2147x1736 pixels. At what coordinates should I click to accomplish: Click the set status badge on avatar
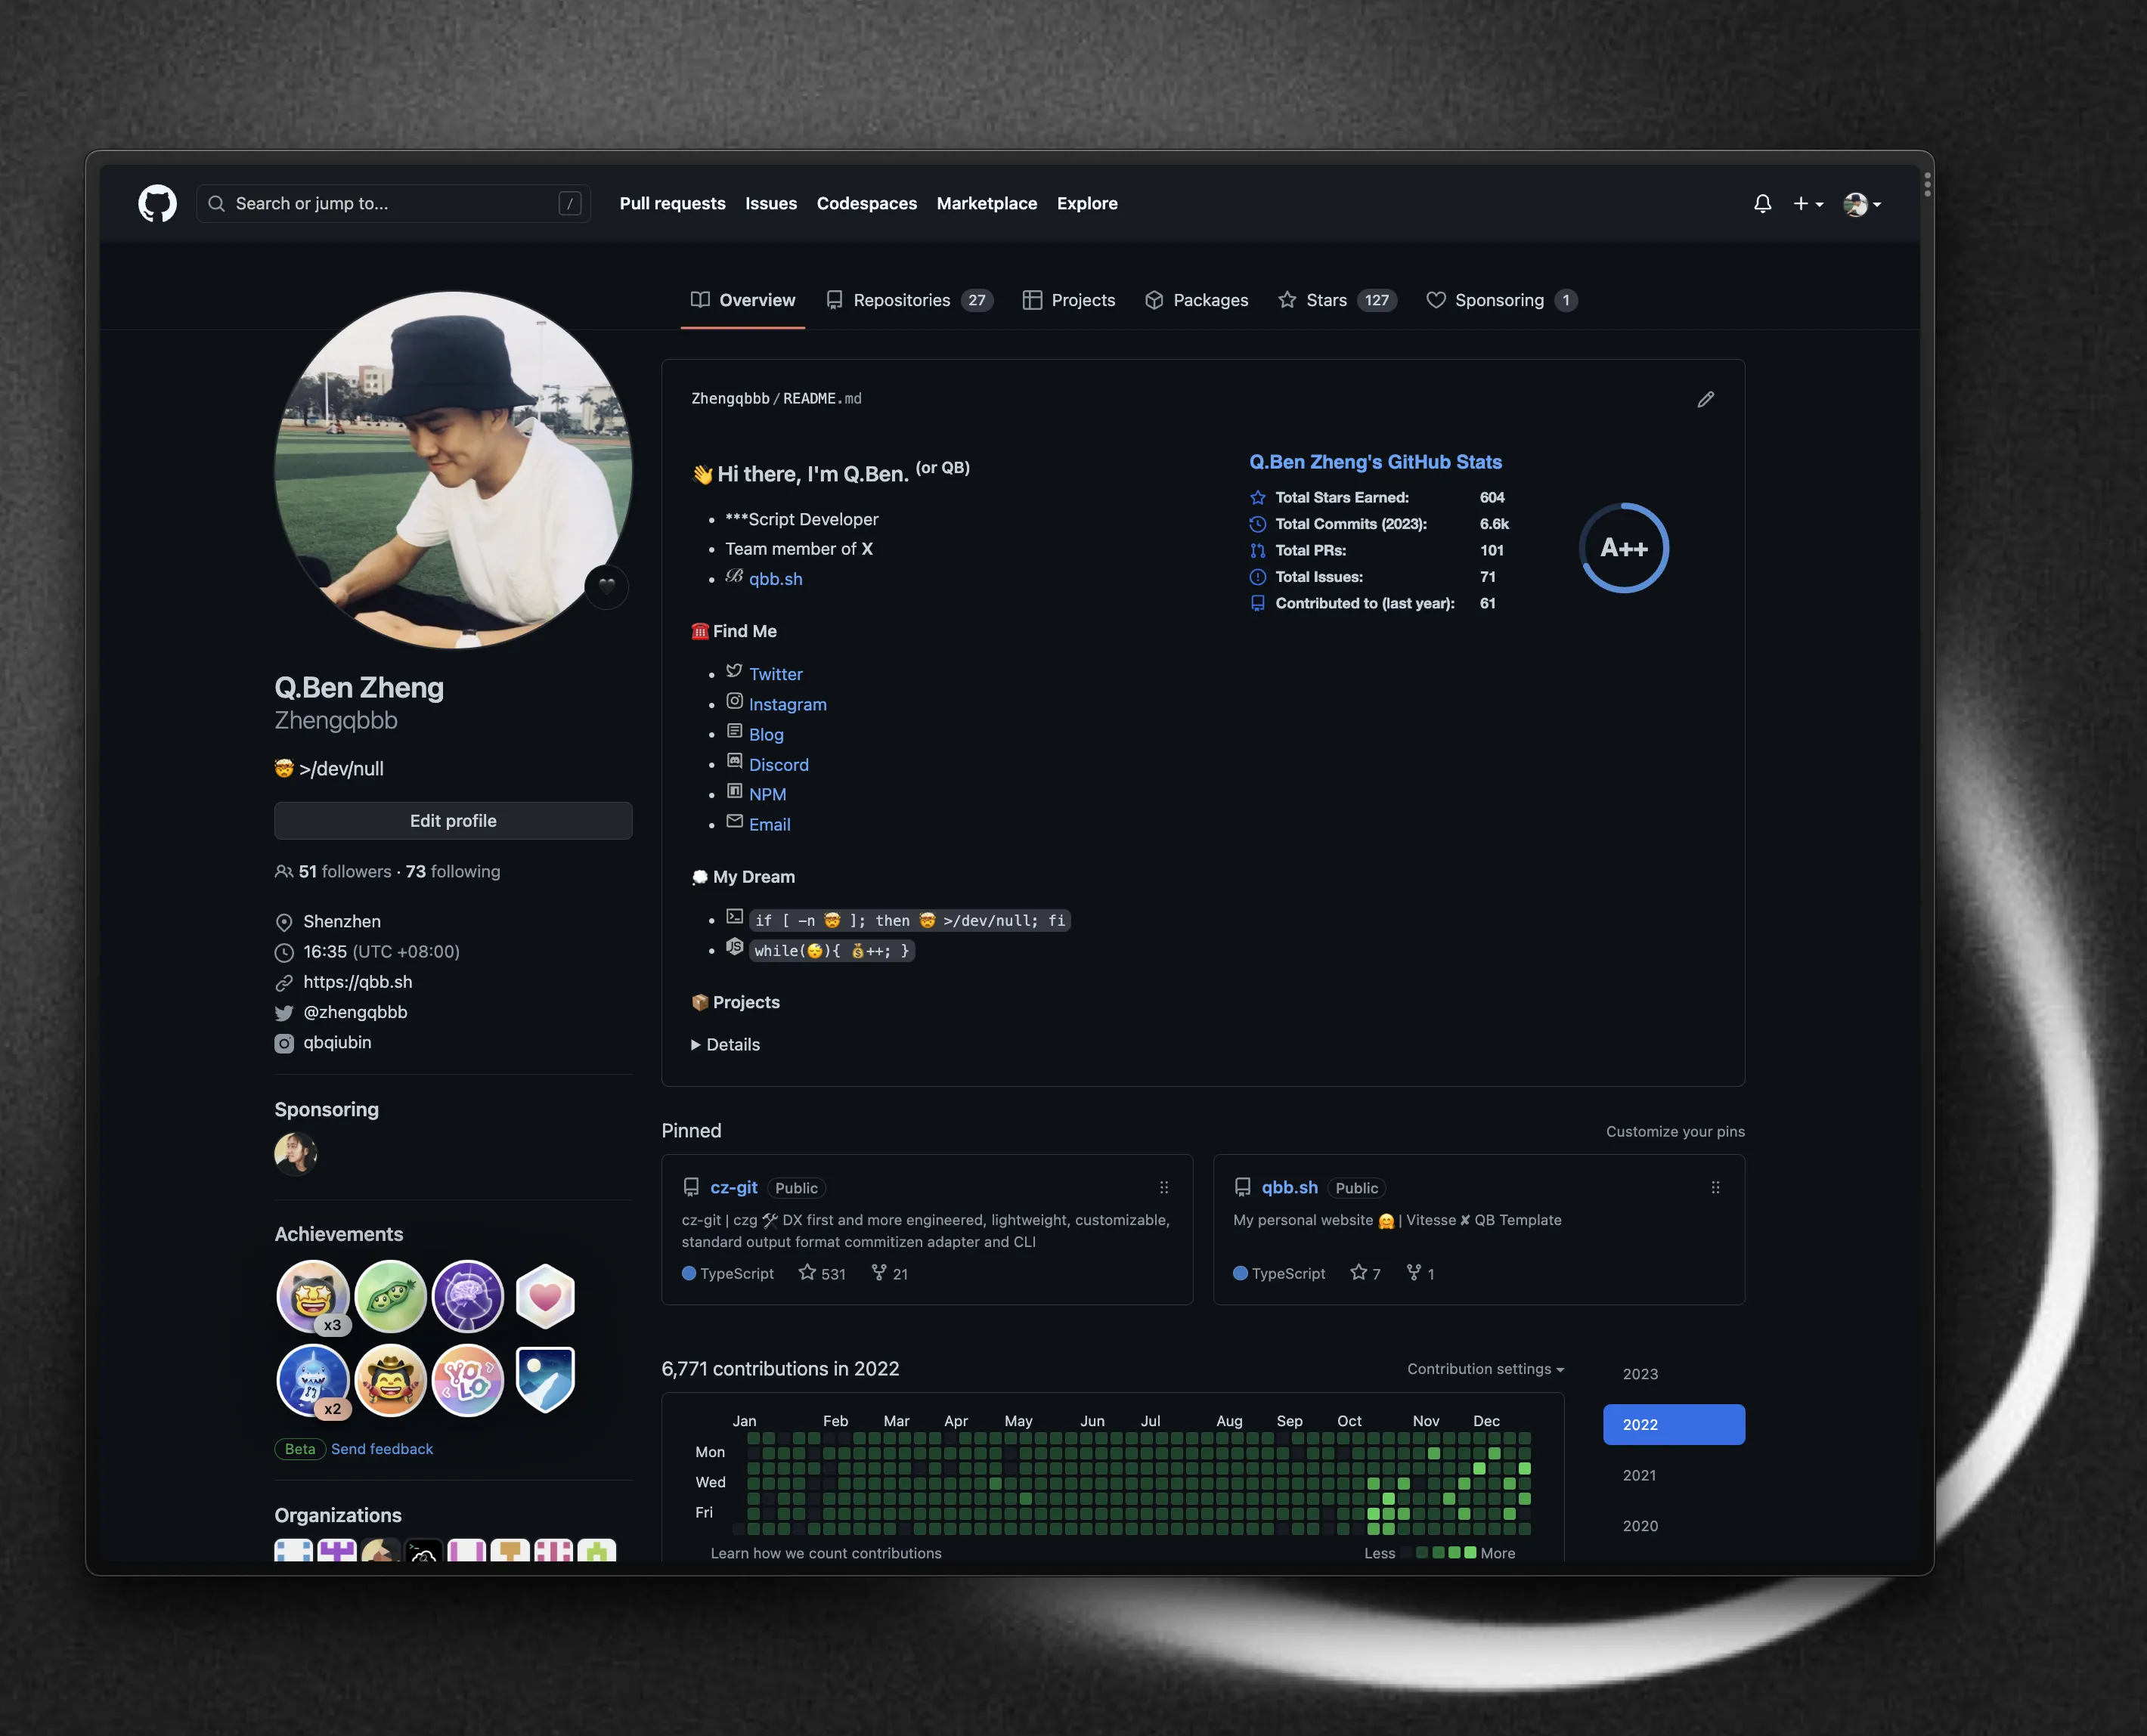click(x=606, y=586)
